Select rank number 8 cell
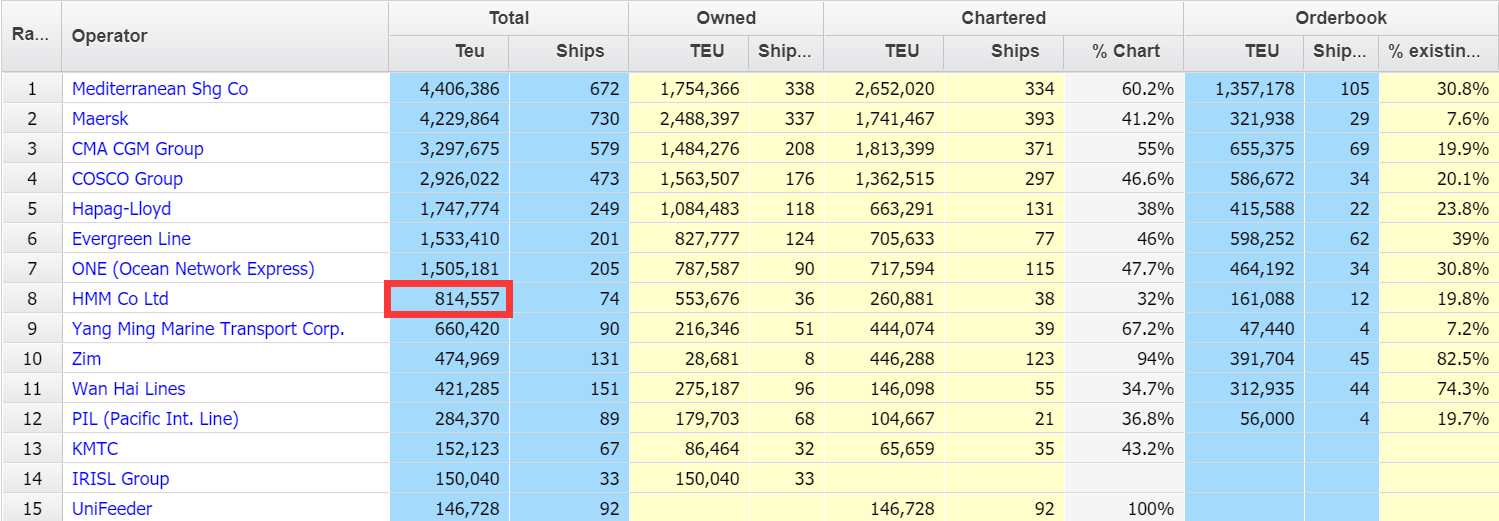 (31, 299)
